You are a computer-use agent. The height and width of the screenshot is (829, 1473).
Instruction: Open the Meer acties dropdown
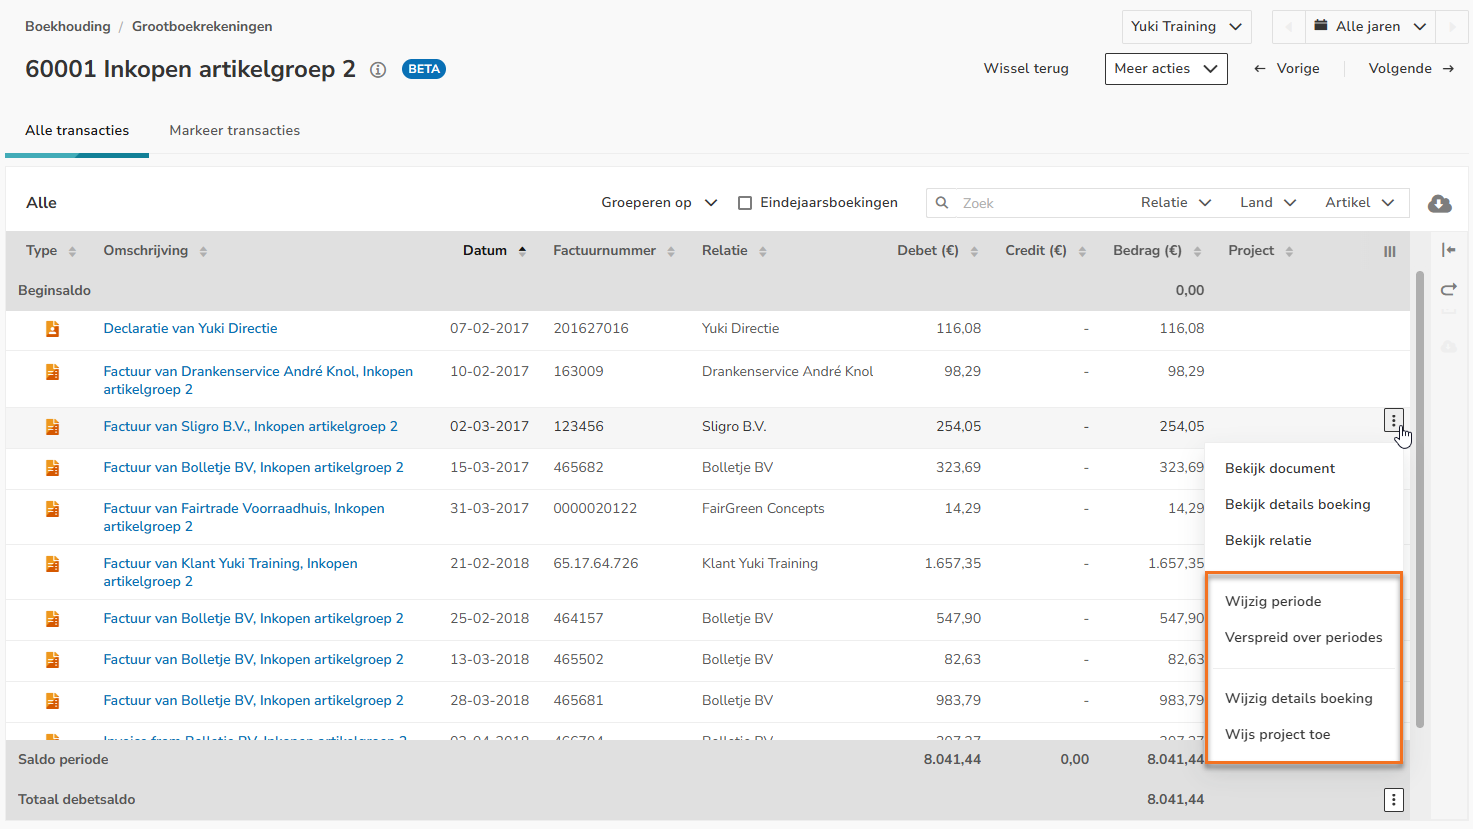pyautogui.click(x=1165, y=69)
